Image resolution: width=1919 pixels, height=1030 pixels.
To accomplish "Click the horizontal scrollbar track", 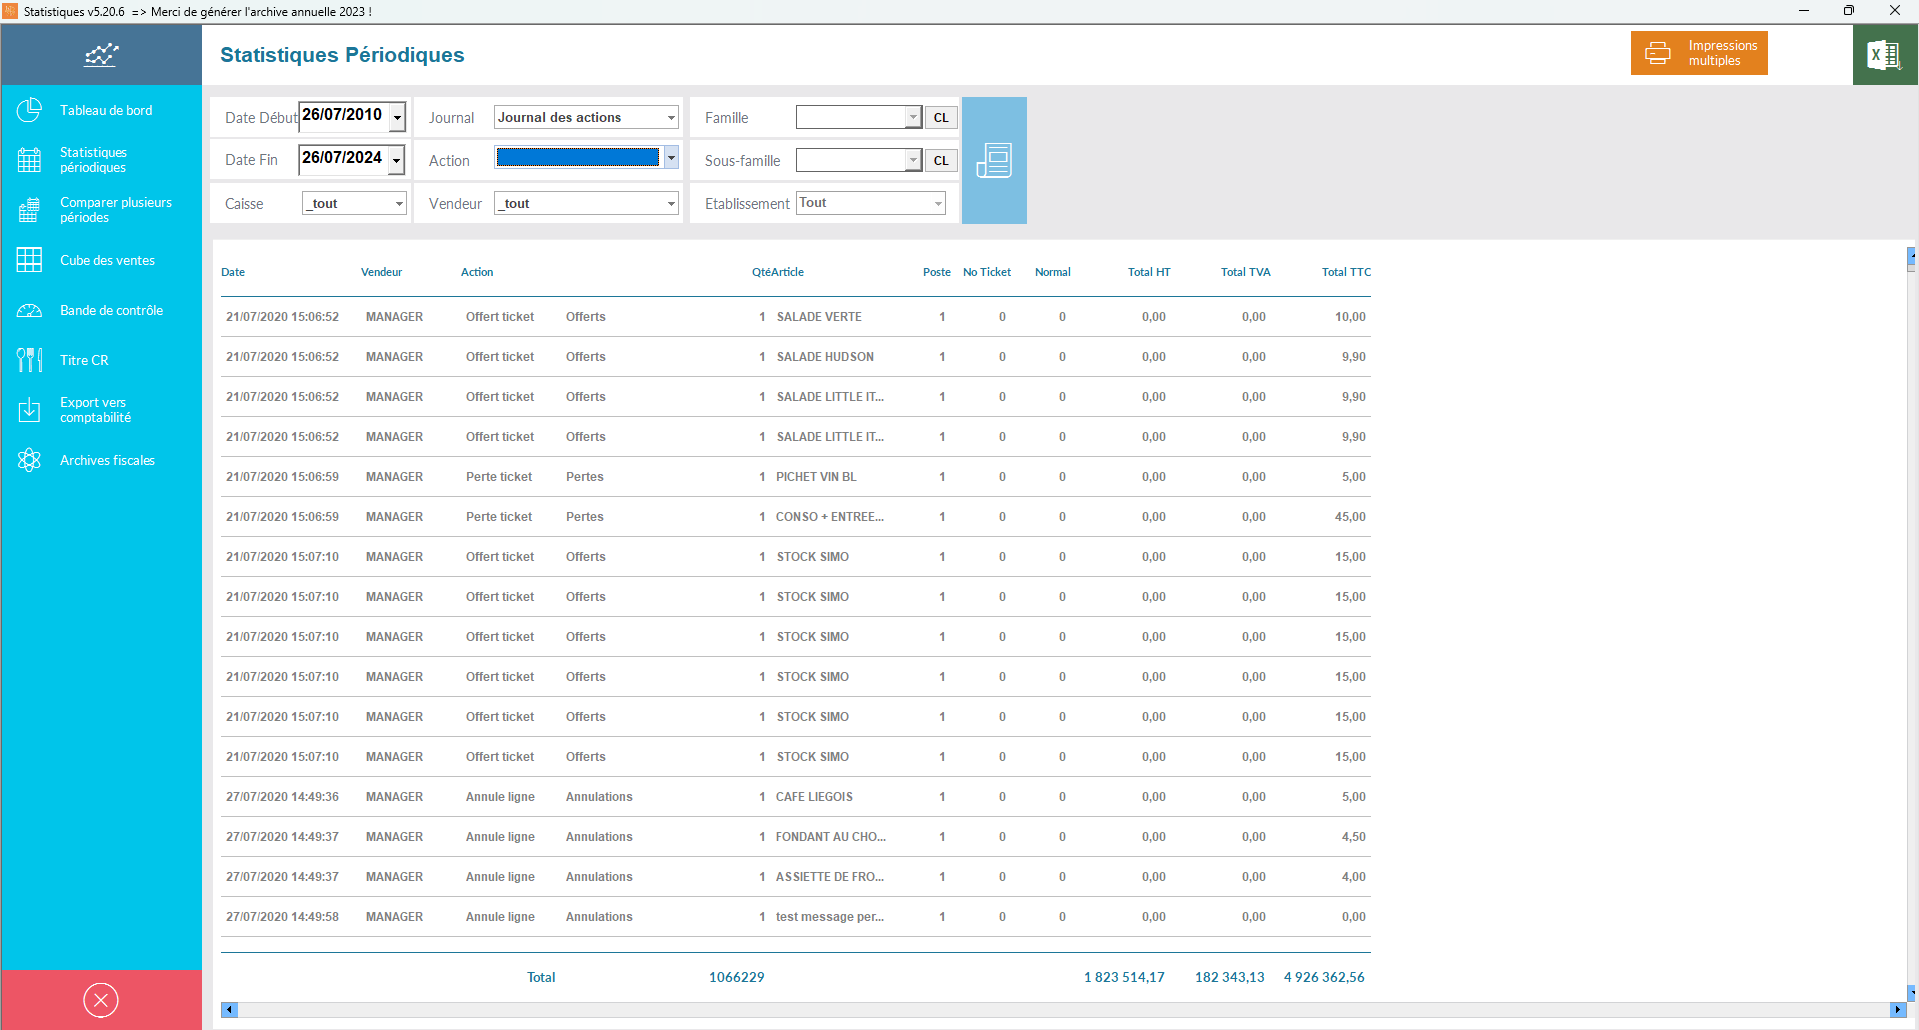I will 1063,1010.
